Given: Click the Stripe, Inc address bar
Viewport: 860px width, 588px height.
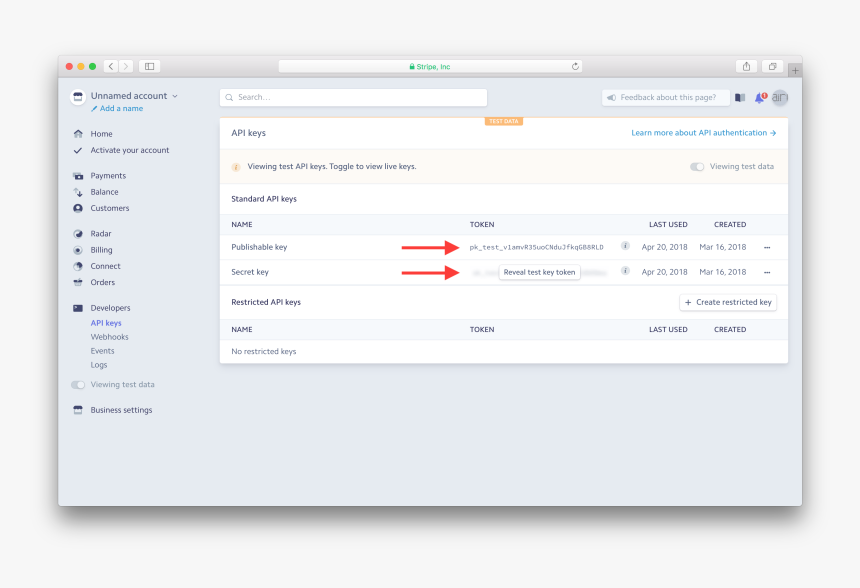Looking at the screenshot, I should pyautogui.click(x=430, y=66).
